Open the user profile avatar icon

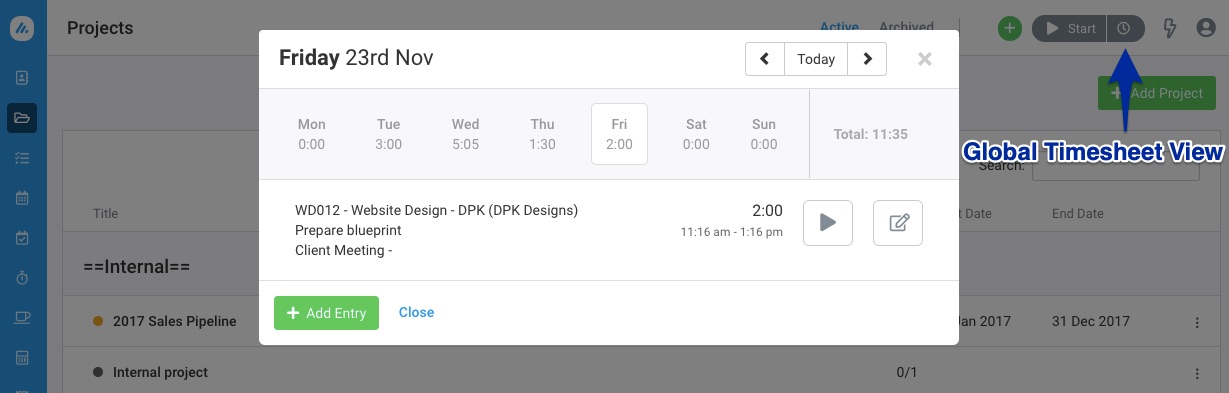click(x=1206, y=29)
